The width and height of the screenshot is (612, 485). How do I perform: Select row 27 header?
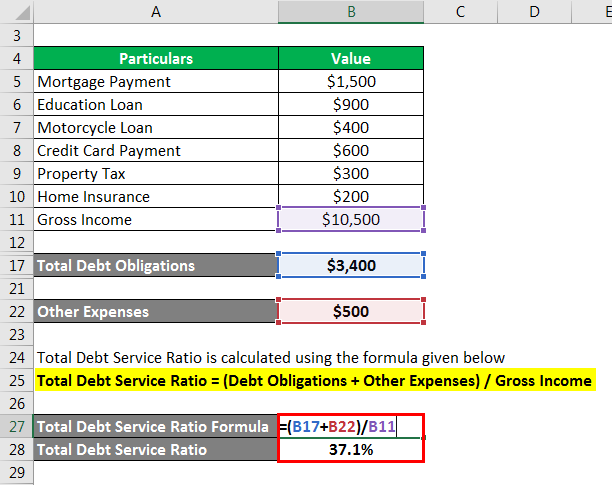(x=17, y=426)
